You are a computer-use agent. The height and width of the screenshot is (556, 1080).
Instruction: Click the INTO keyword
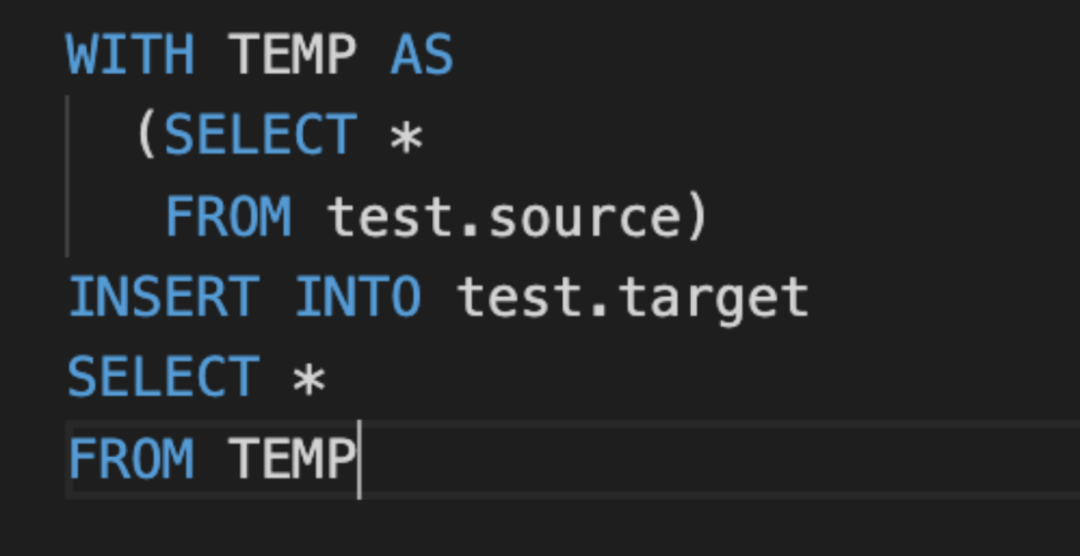357,298
